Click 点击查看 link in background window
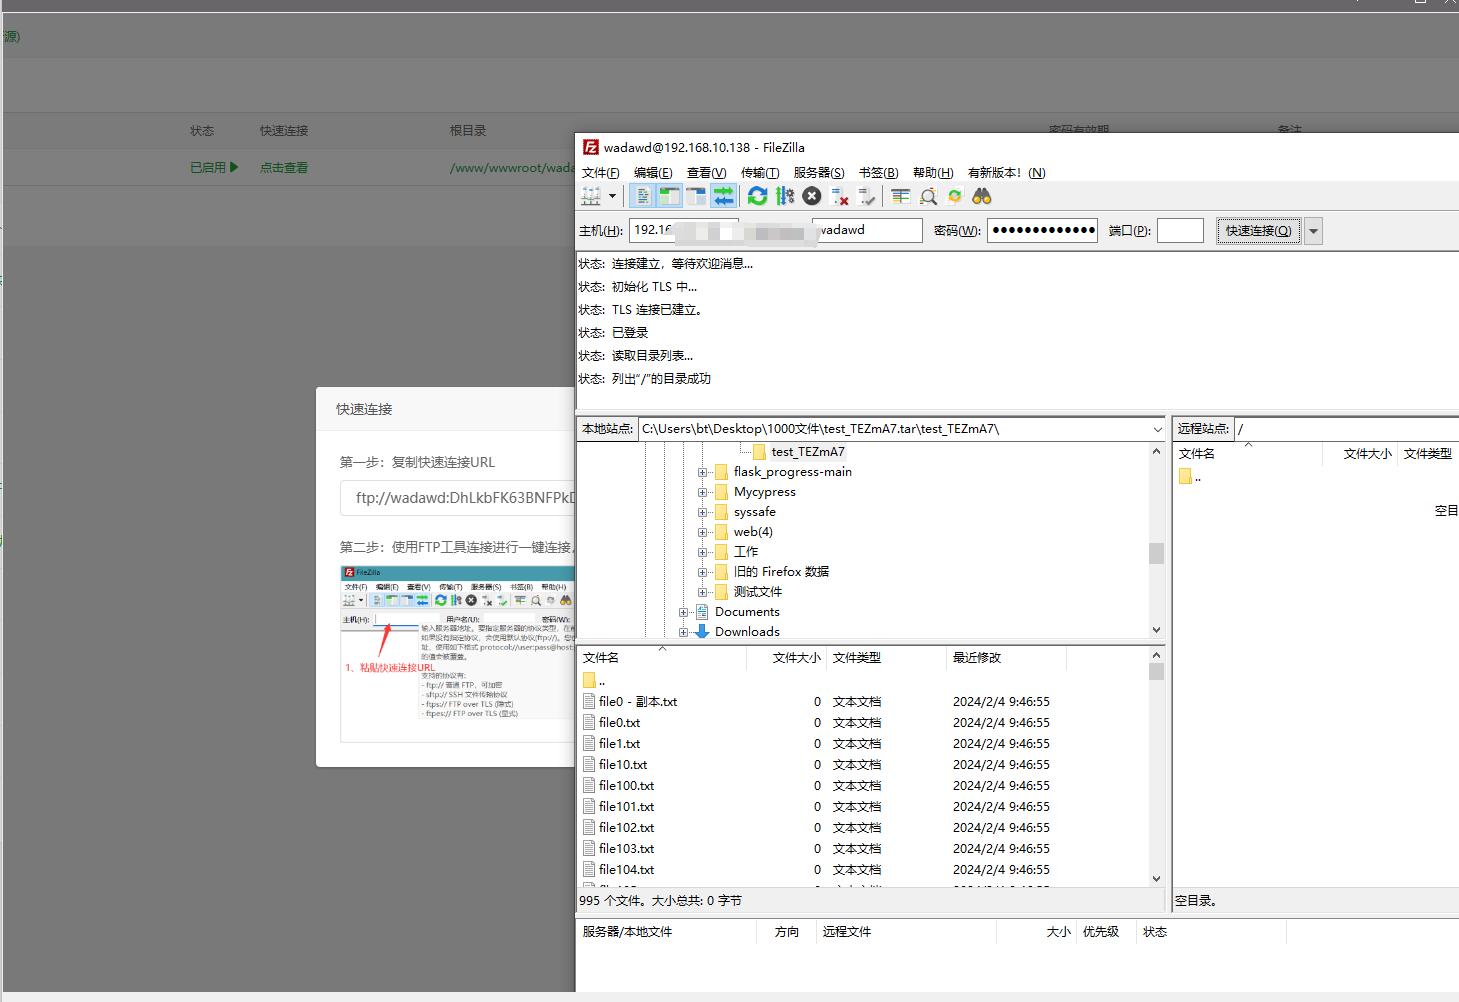1459x1002 pixels. tap(284, 167)
